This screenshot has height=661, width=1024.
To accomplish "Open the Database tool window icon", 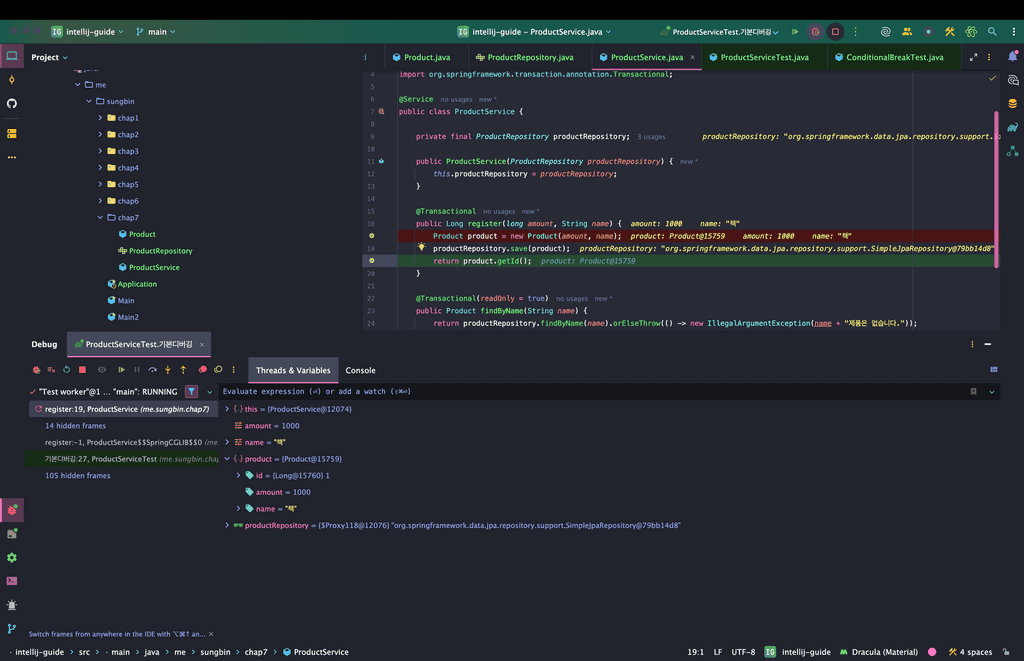I will (1012, 103).
